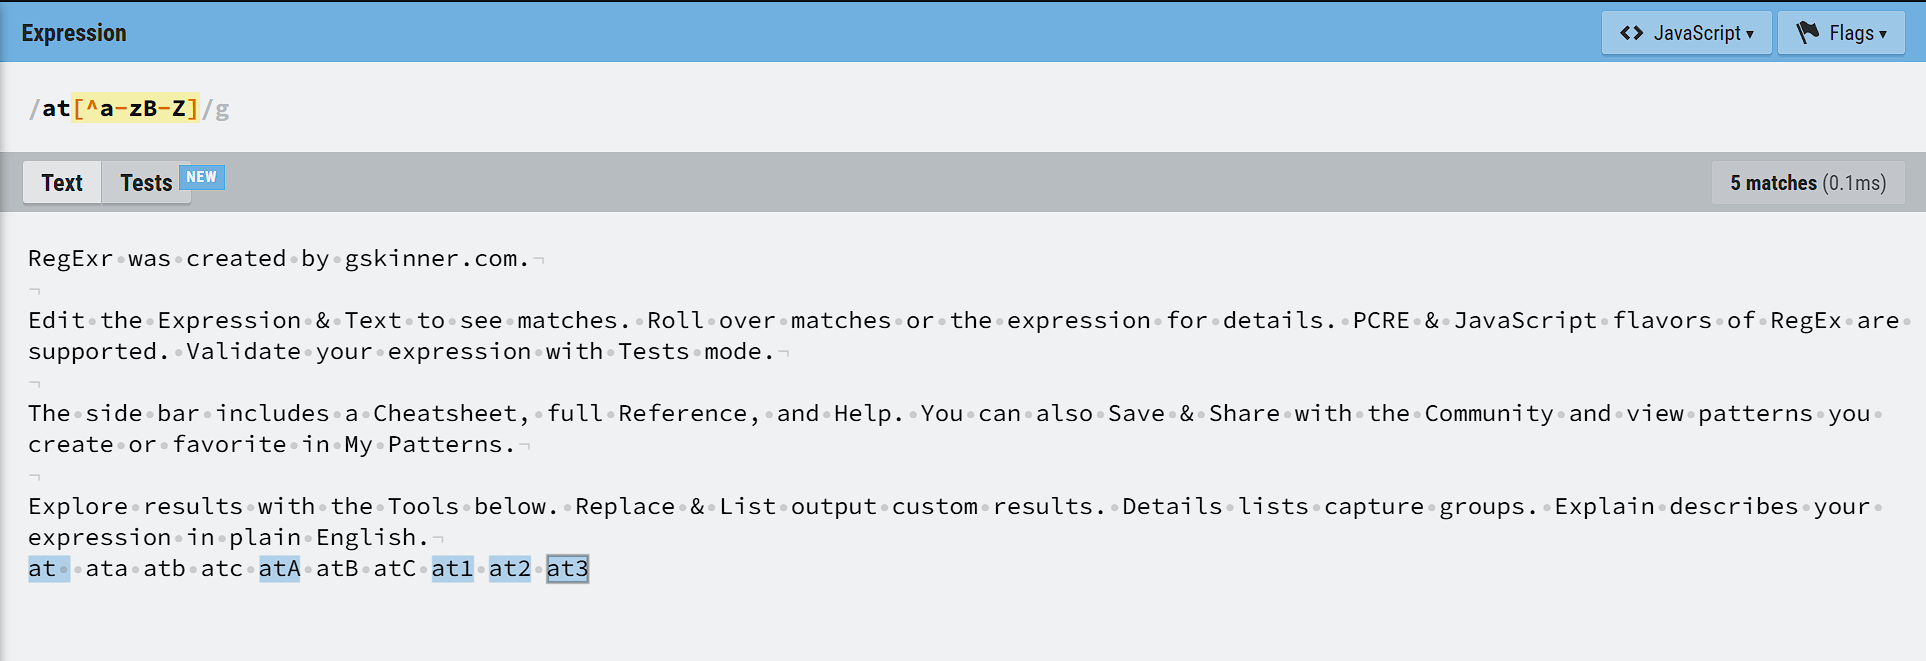The image size is (1926, 661).
Task: Click the flag icon on Flags button
Action: point(1808,33)
